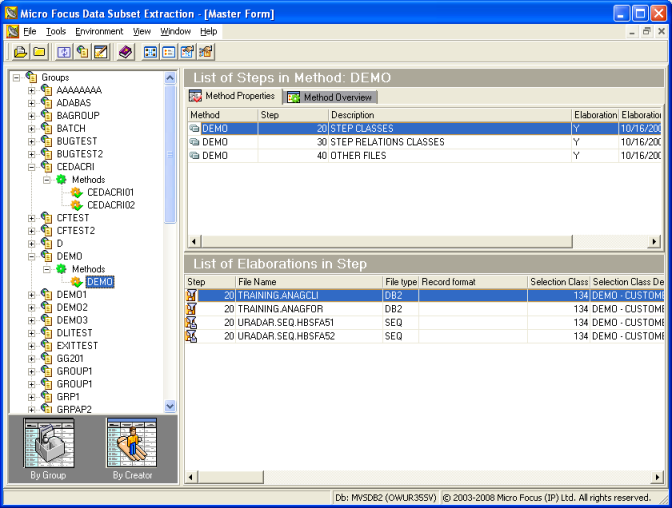
Task: Expand the ADABAS group node
Action: click(32, 103)
